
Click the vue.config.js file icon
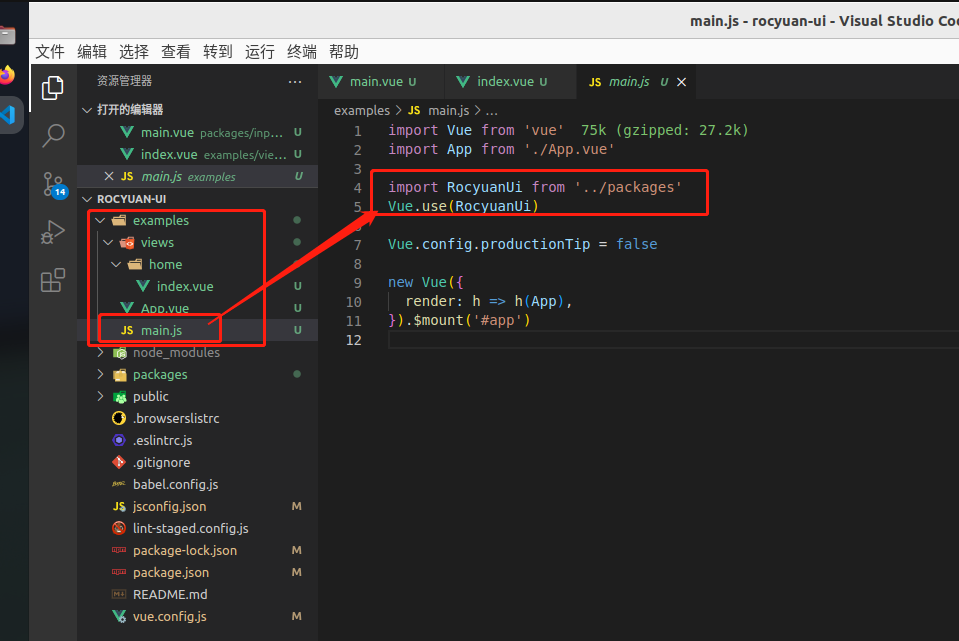tap(119, 617)
